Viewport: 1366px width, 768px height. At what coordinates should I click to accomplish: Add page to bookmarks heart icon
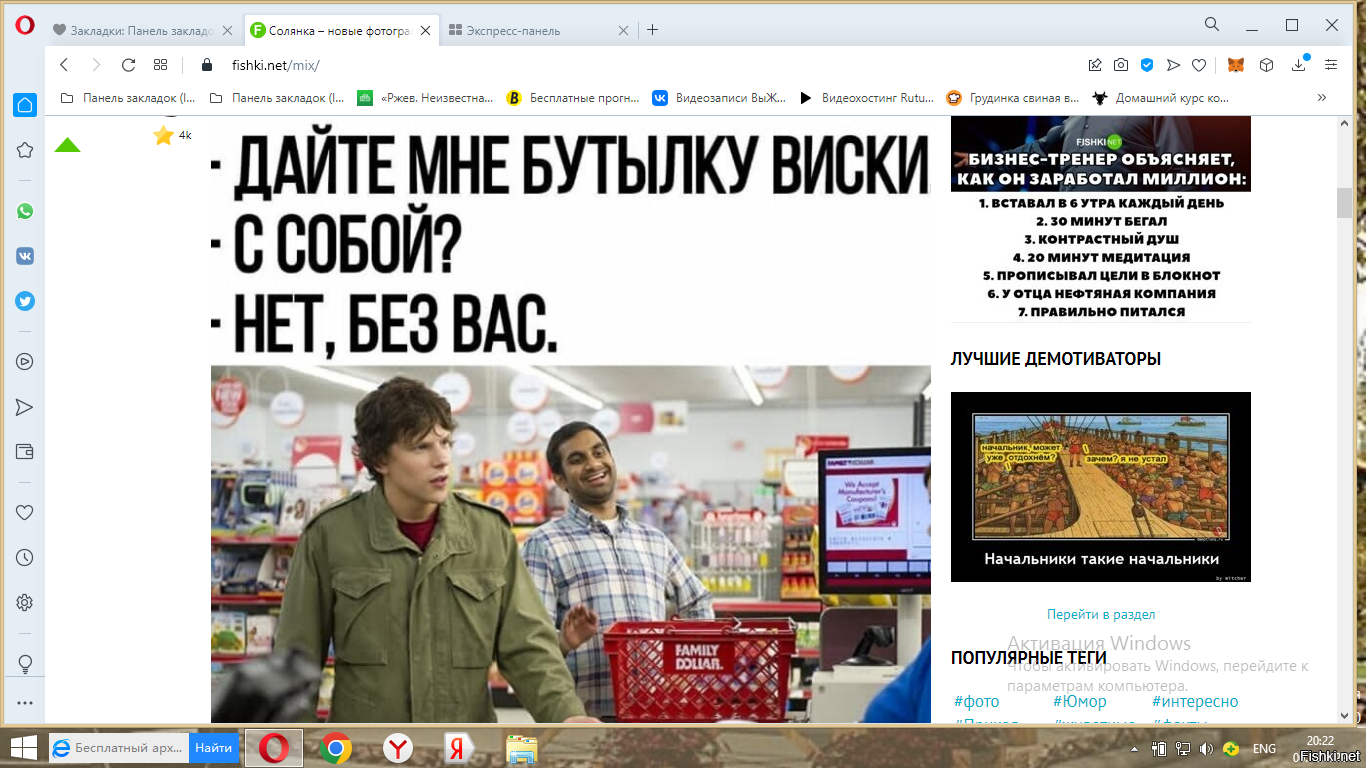pos(1199,65)
